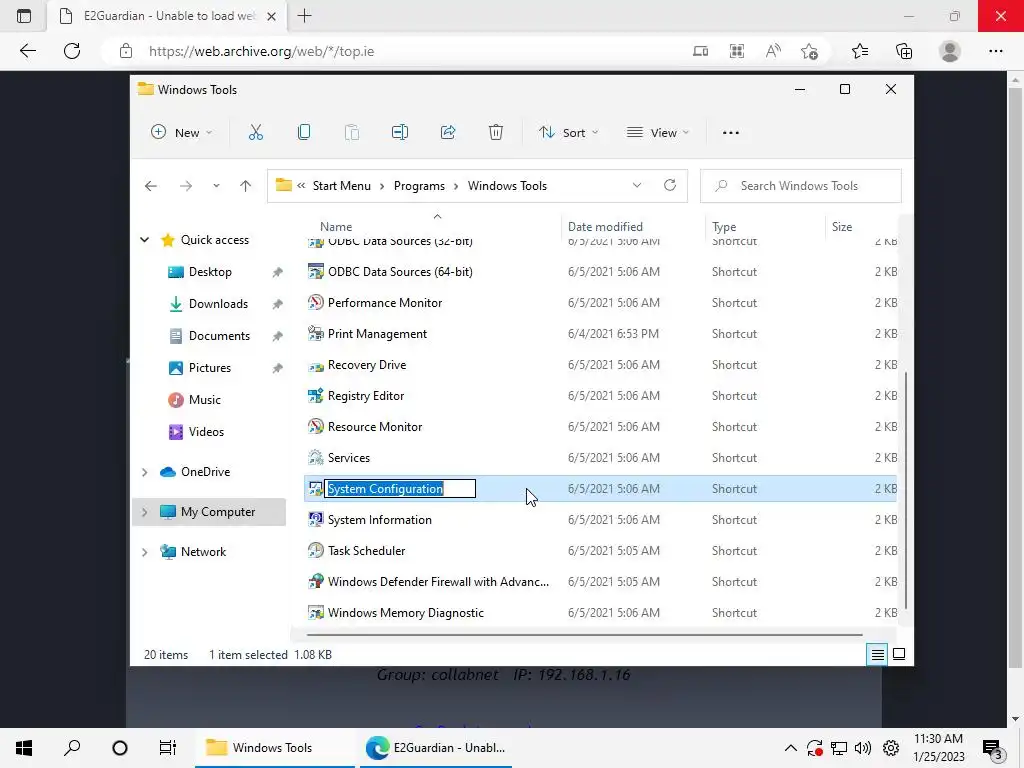The image size is (1024, 768).
Task: Select Desktop in Quick access
Action: [x=210, y=272]
